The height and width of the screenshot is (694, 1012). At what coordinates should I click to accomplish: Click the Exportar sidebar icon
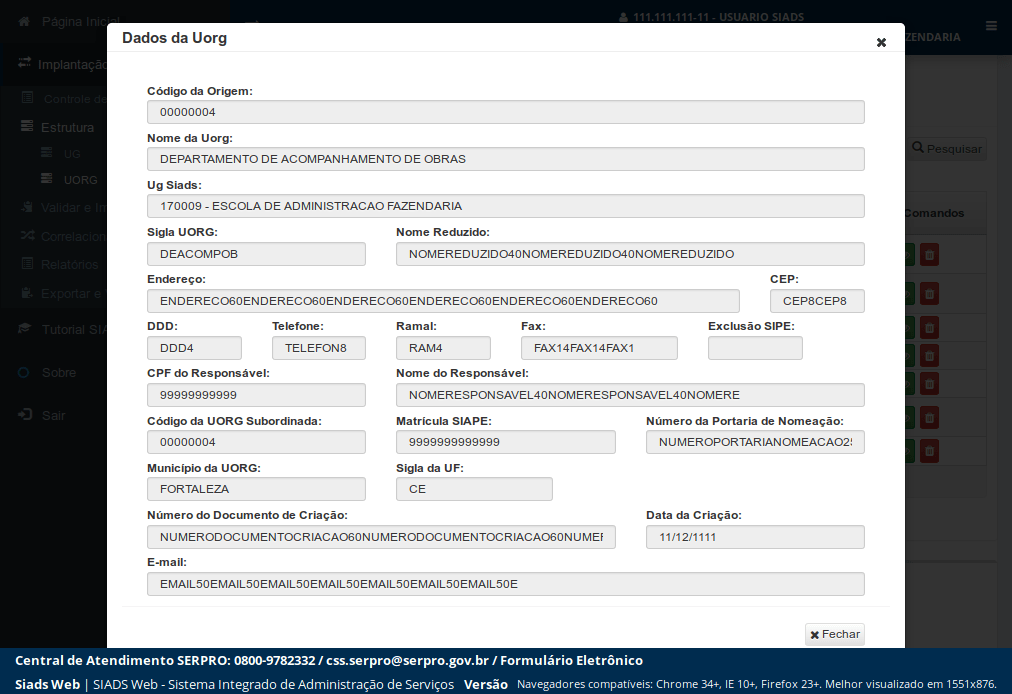[26, 292]
